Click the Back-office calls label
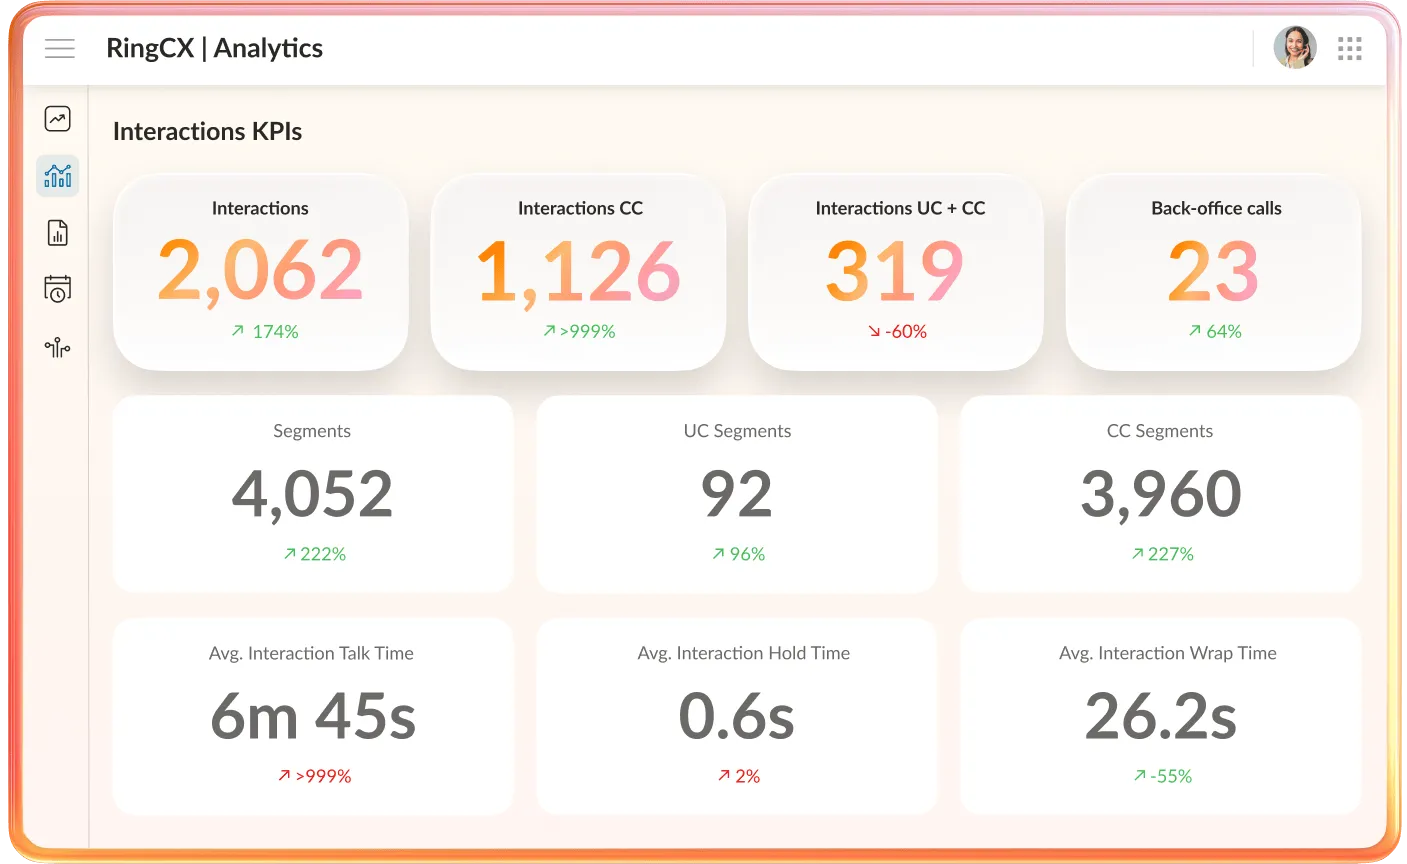This screenshot has height=864, width=1407. (x=1216, y=208)
